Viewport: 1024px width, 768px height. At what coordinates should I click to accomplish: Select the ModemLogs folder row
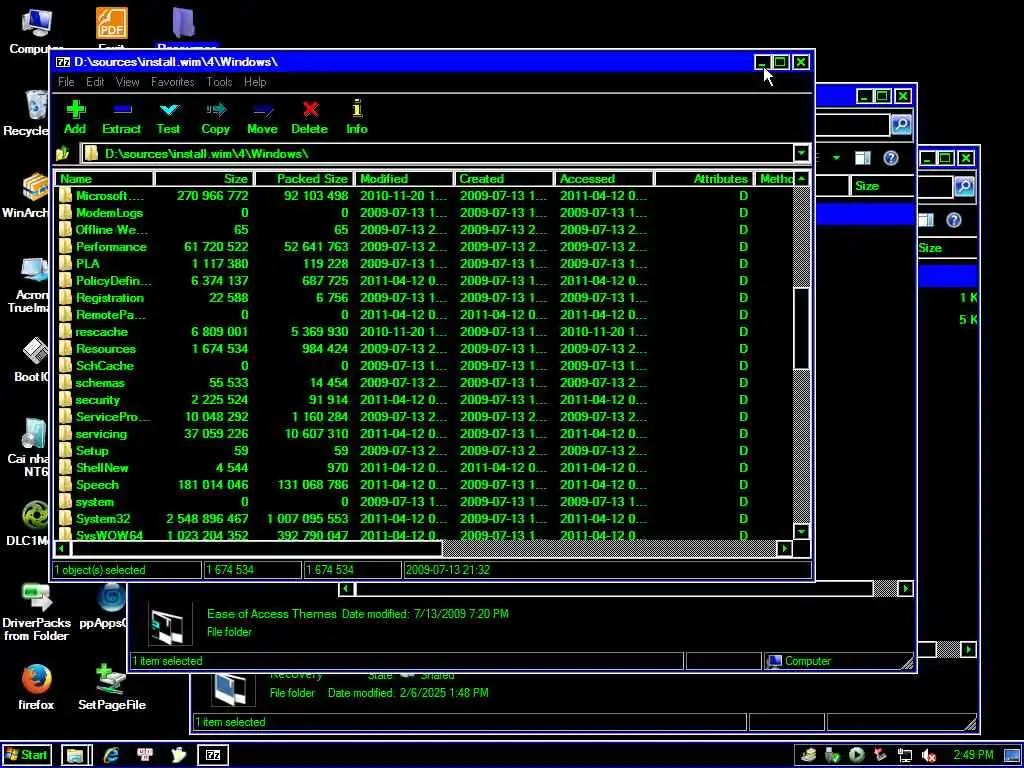[424, 213]
